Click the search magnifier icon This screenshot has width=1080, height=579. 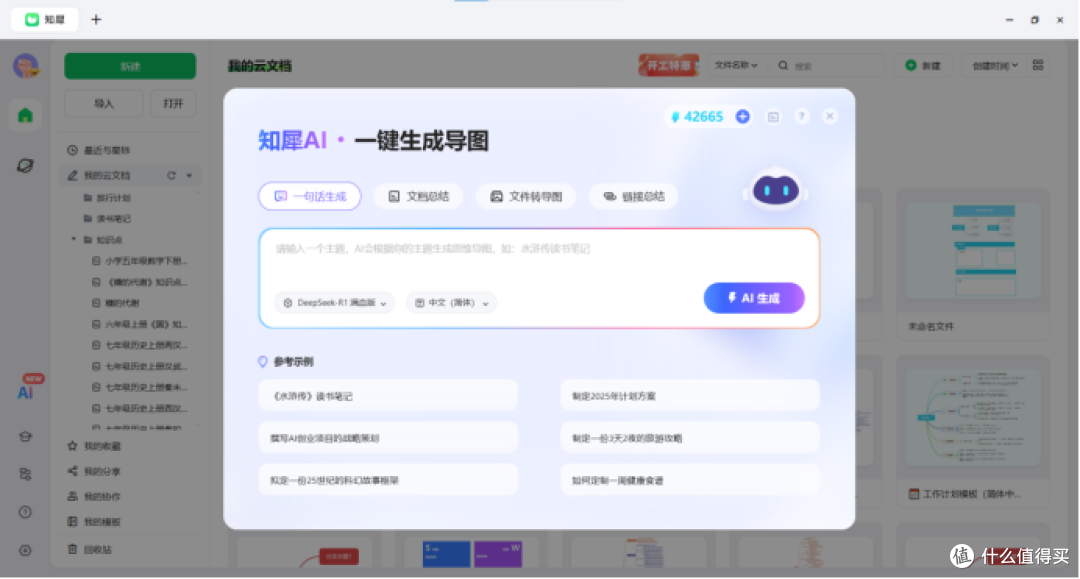[783, 65]
